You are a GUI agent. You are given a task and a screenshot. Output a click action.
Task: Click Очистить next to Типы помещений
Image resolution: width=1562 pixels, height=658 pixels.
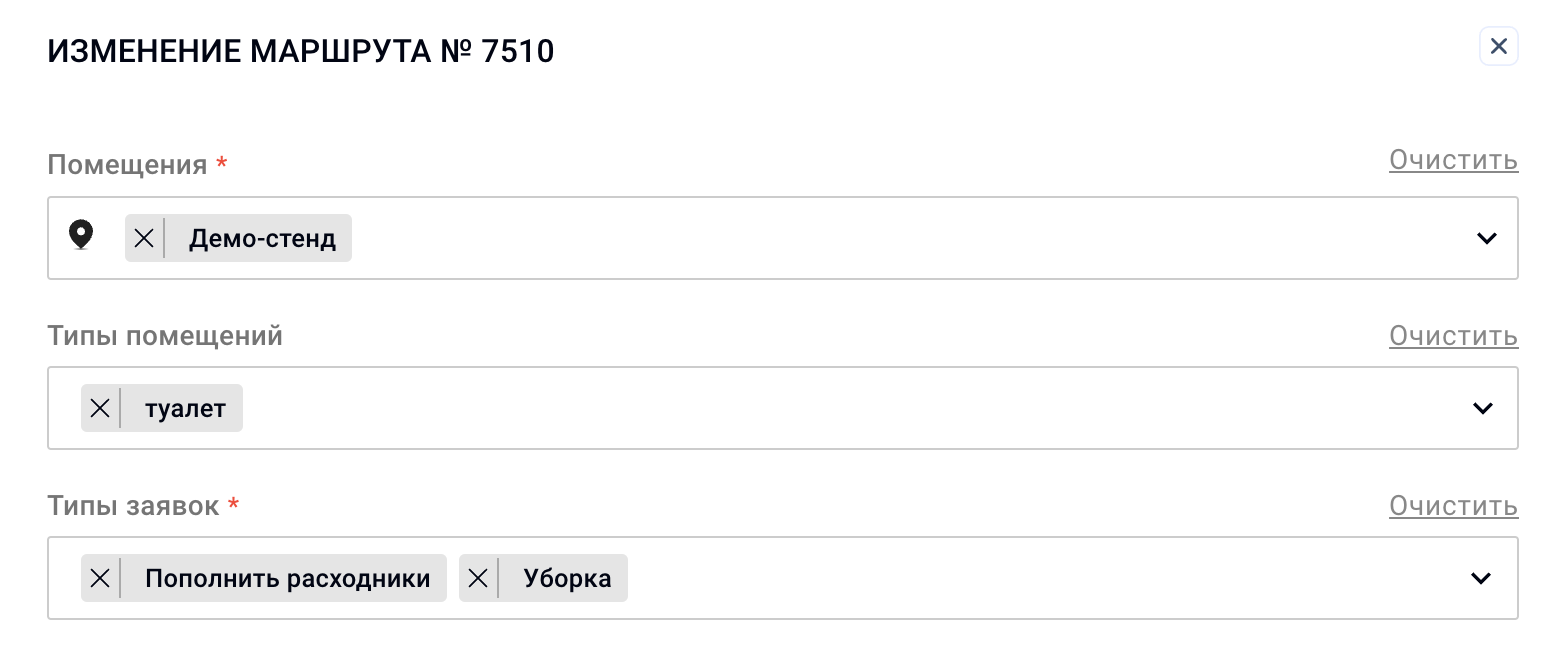1453,336
